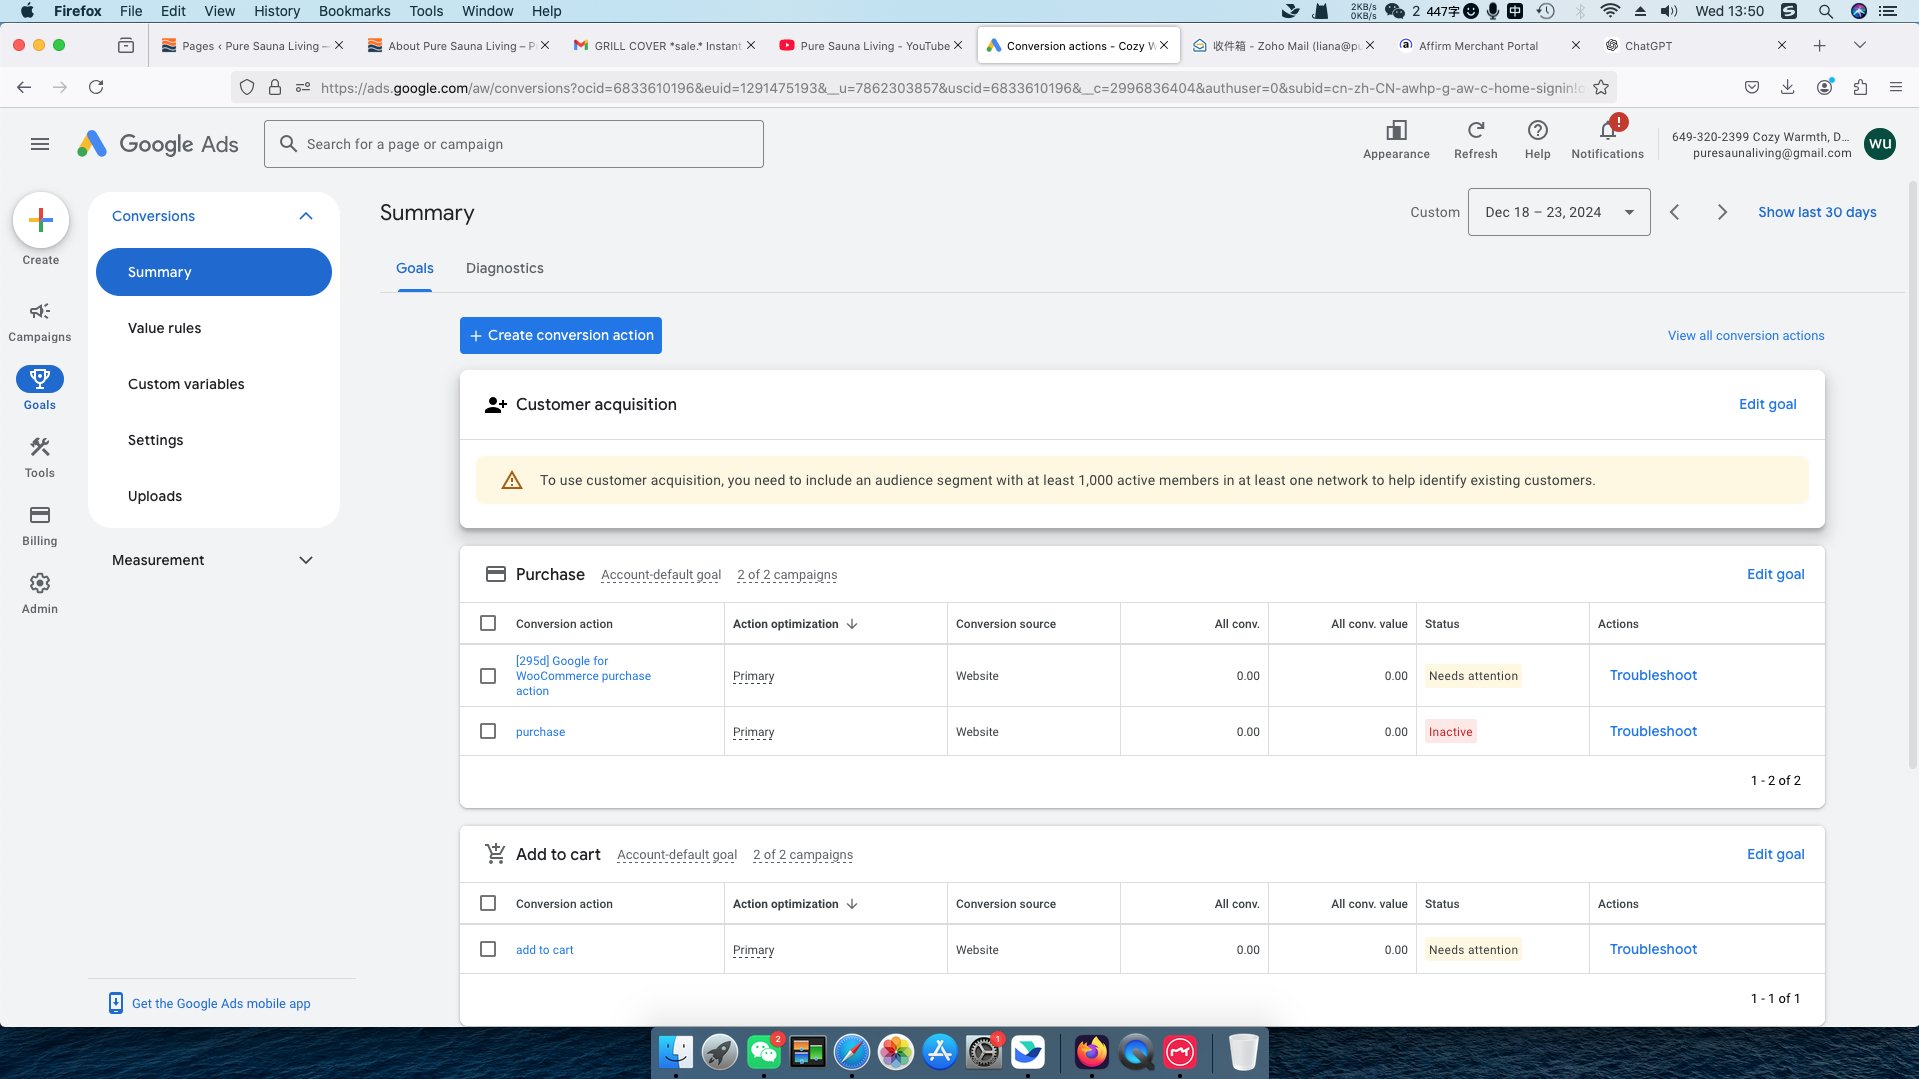Collapse the Conversions menu section
This screenshot has height=1079, width=1919.
[x=306, y=216]
